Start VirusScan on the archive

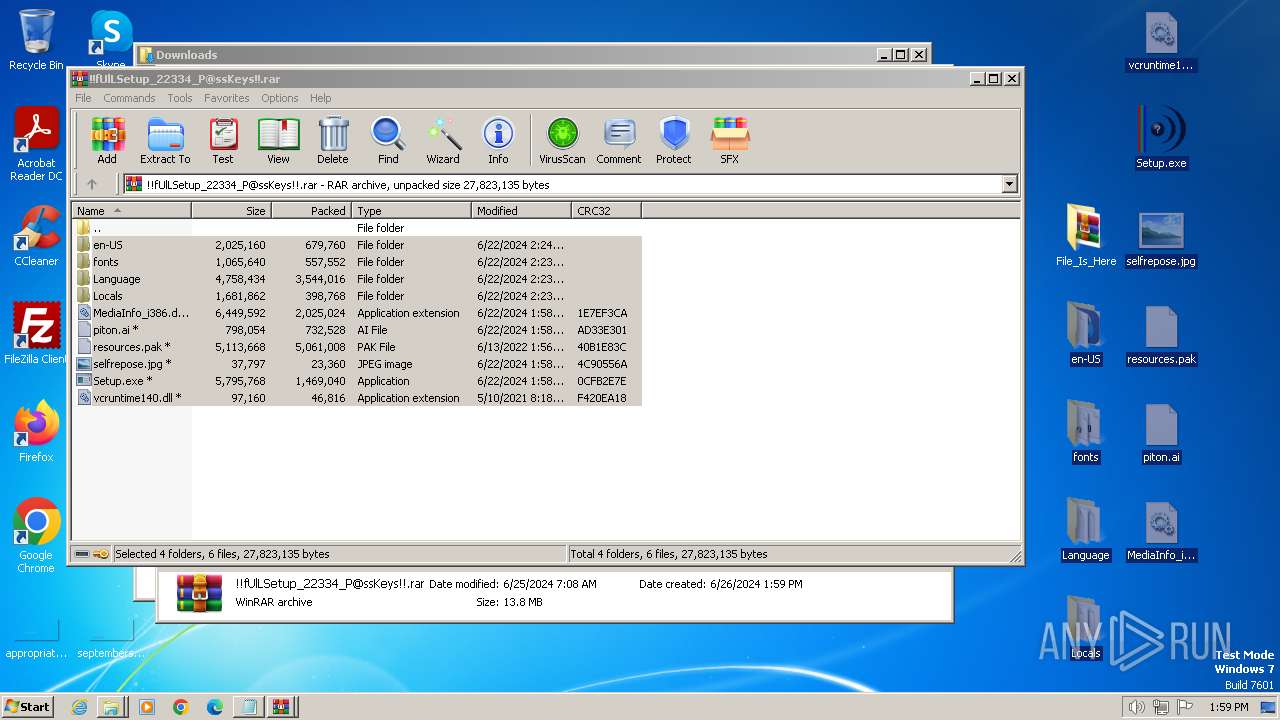tap(562, 140)
